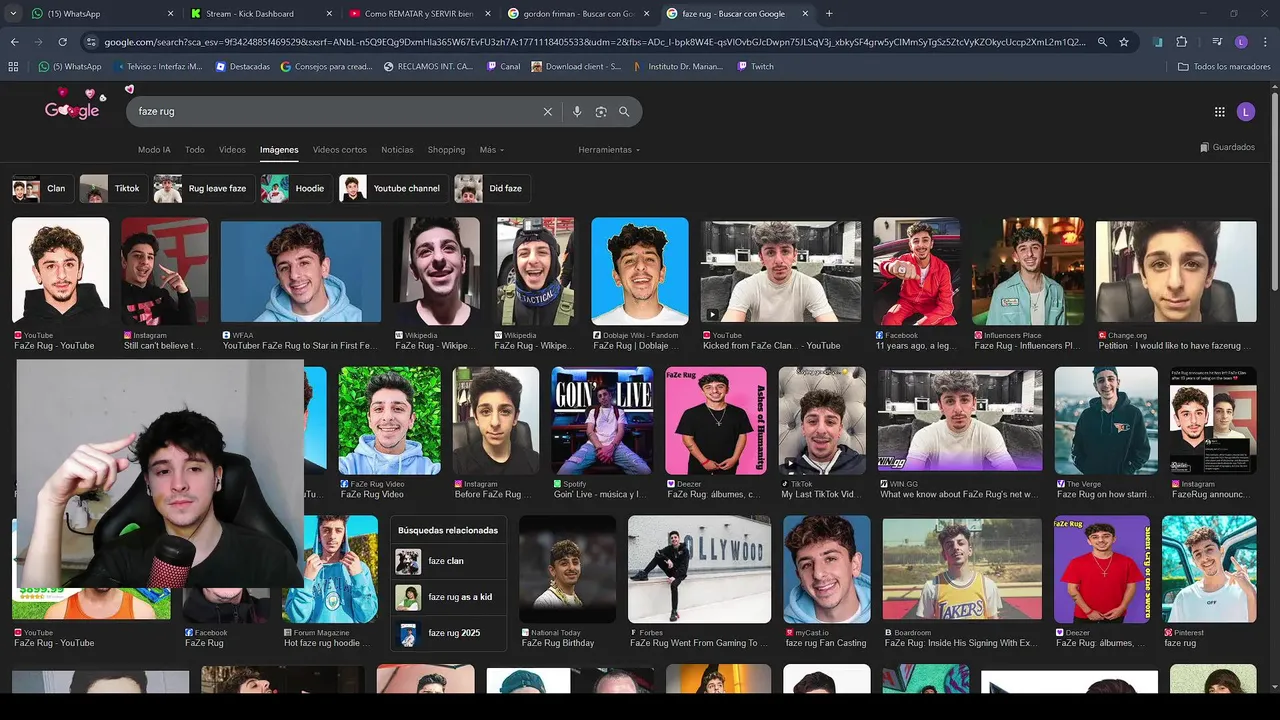The image size is (1280, 720).
Task: Switch to Stream - Kick Dashboard tab
Action: (x=260, y=14)
